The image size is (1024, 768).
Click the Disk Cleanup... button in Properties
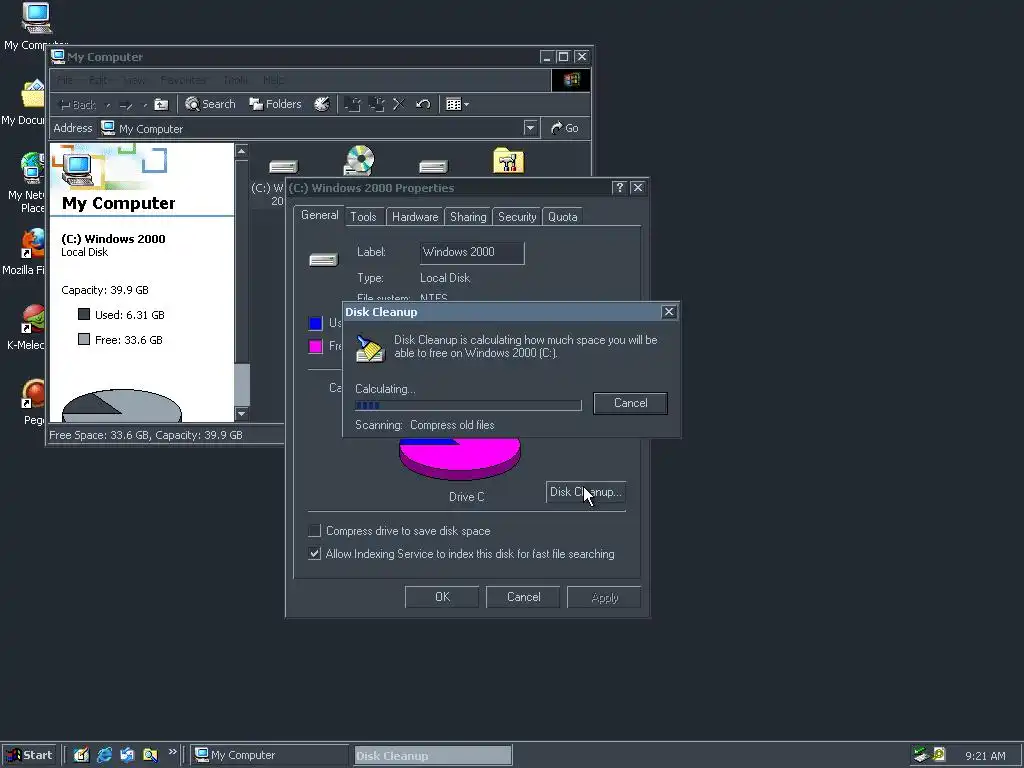pyautogui.click(x=586, y=492)
